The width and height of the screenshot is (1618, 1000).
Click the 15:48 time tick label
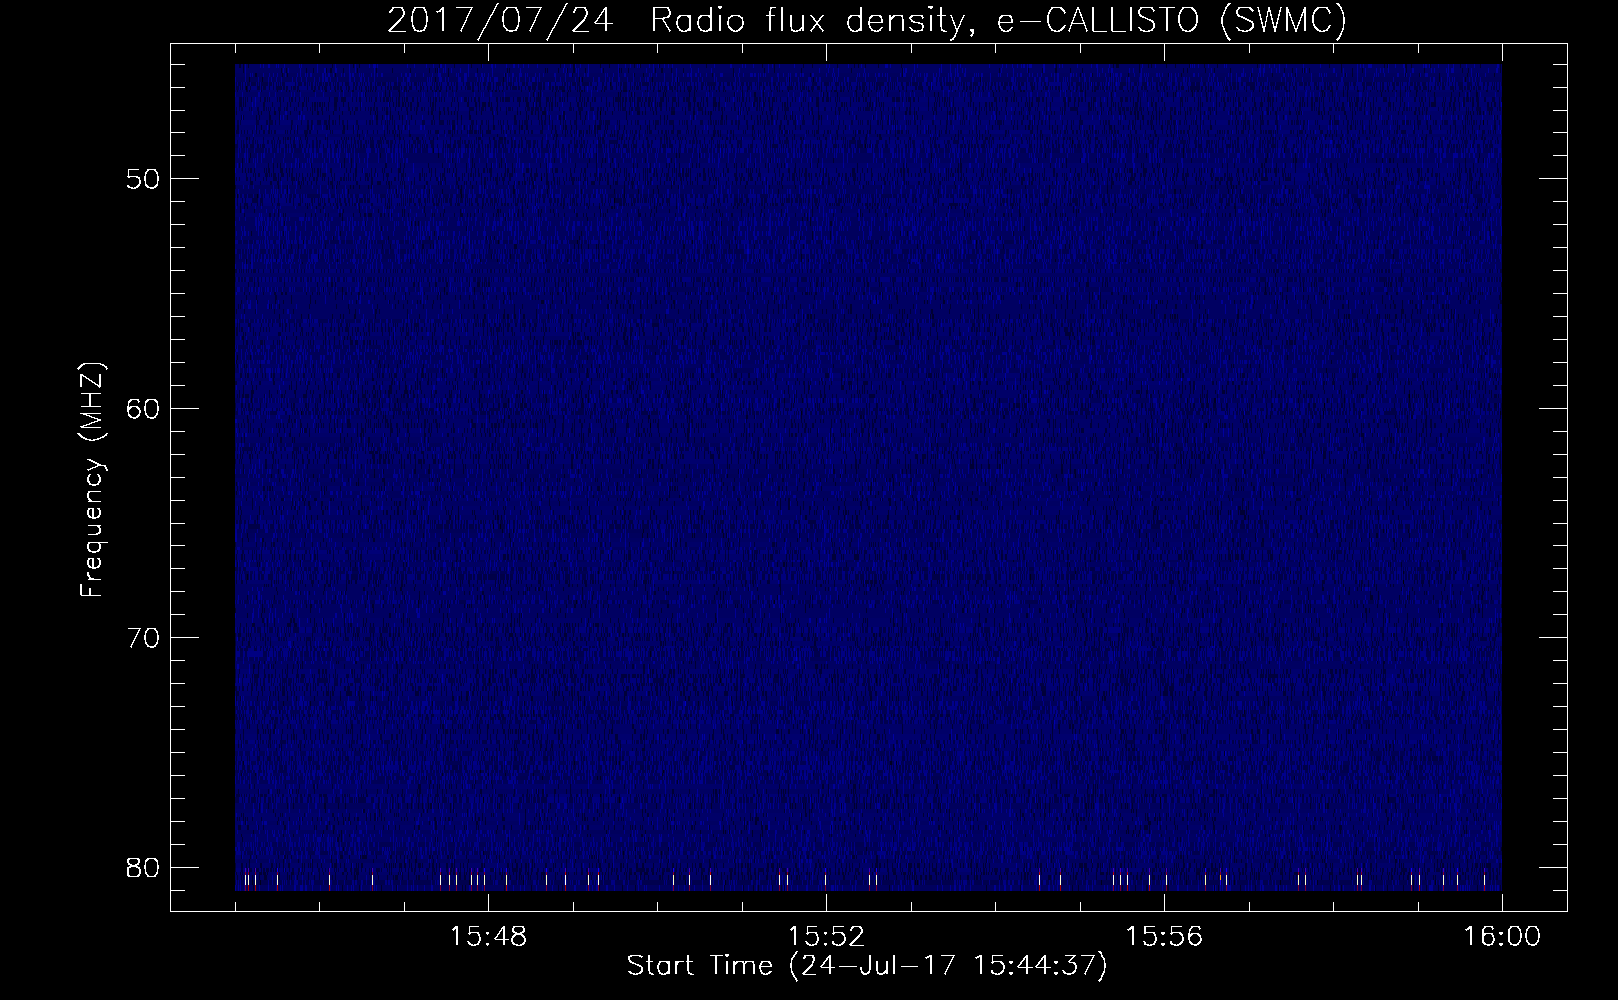click(x=488, y=938)
